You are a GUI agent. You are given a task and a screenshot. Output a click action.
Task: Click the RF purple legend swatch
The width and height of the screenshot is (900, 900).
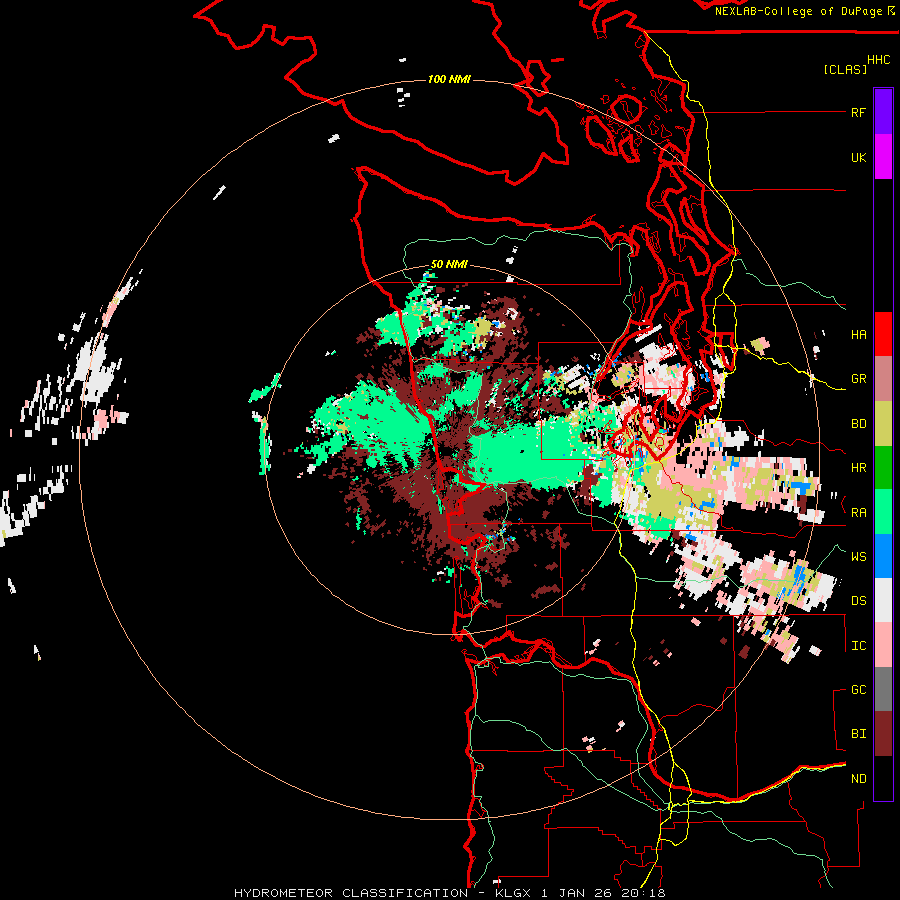tap(883, 112)
